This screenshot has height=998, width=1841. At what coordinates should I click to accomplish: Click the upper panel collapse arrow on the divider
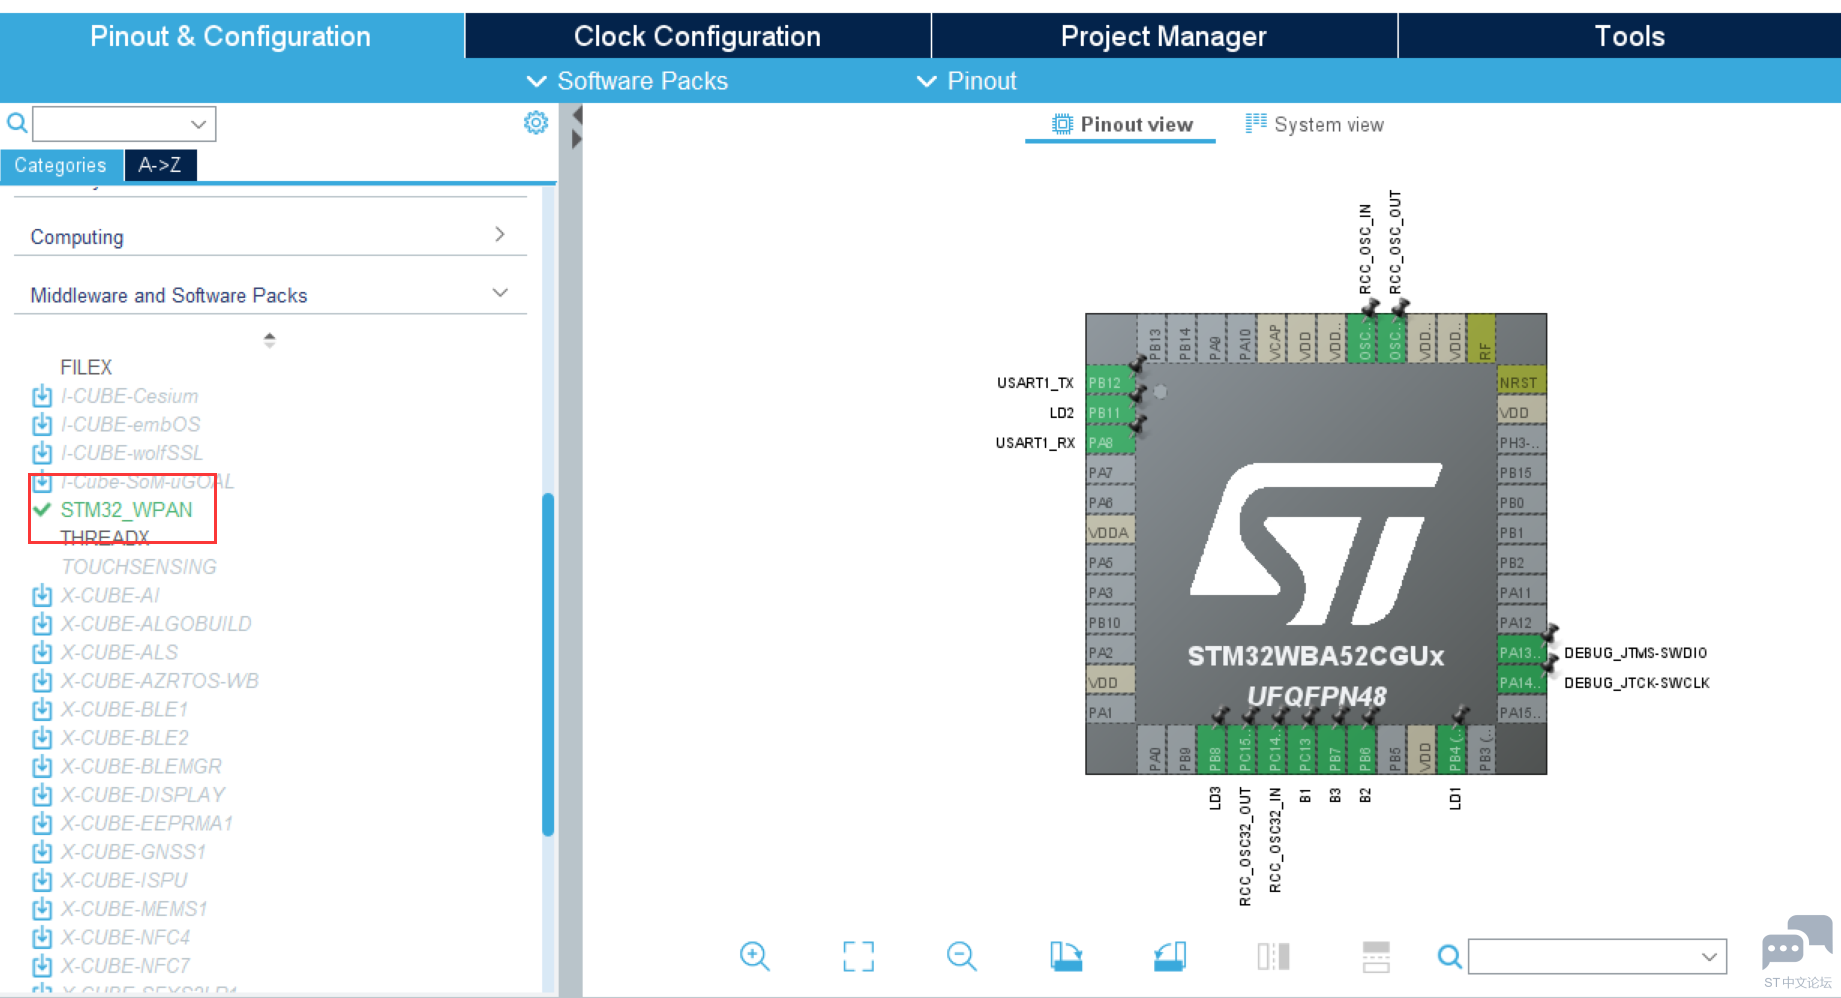point(576,116)
